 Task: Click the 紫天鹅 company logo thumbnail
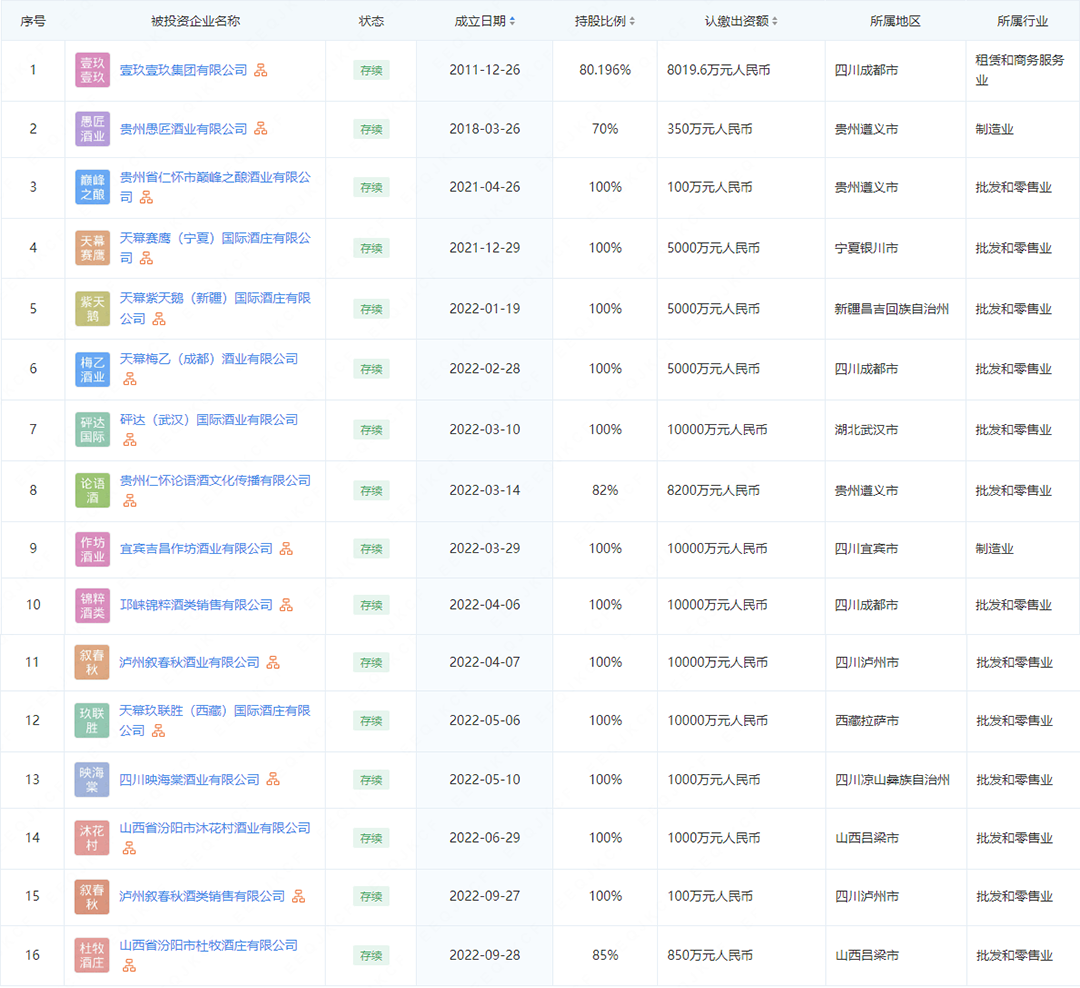coord(92,309)
